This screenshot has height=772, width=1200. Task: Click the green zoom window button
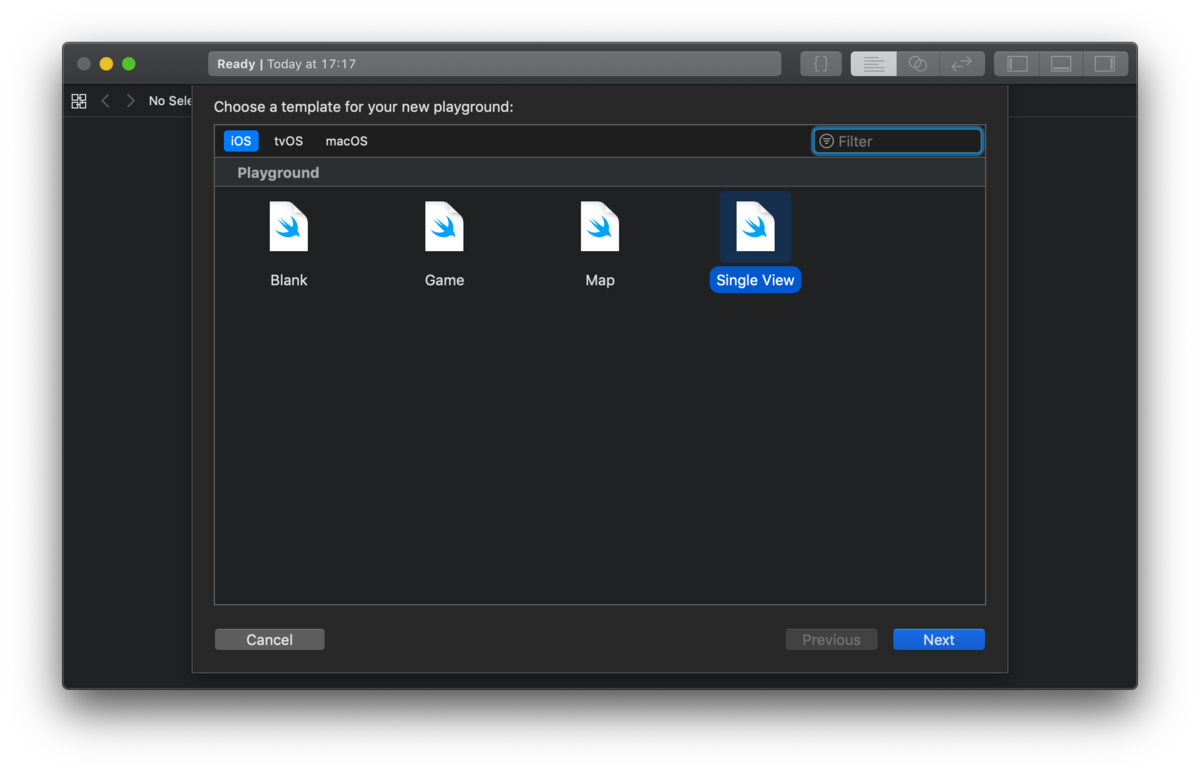pos(129,64)
